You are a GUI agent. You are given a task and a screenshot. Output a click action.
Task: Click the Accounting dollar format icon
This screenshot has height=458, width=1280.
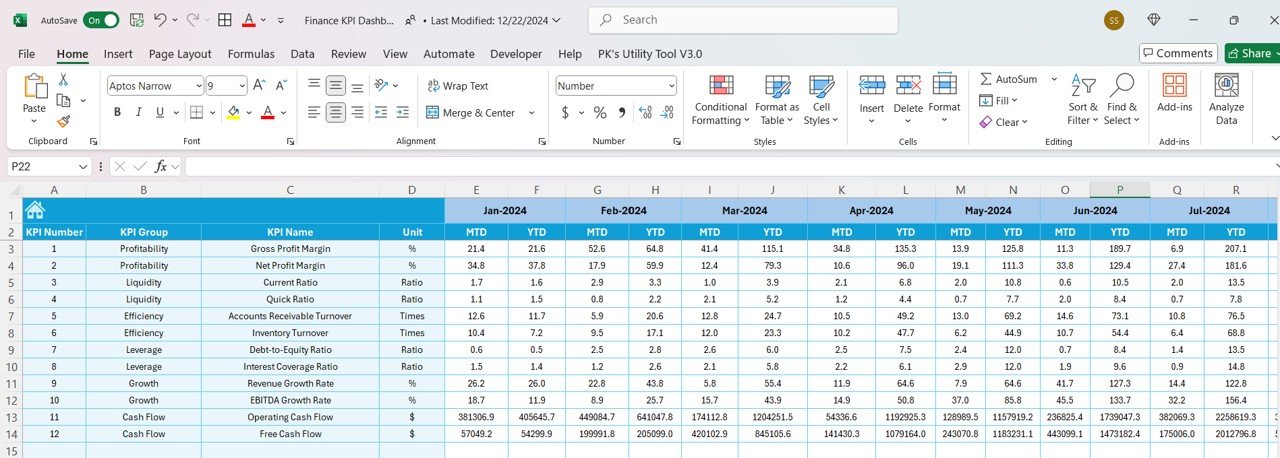[x=565, y=113]
